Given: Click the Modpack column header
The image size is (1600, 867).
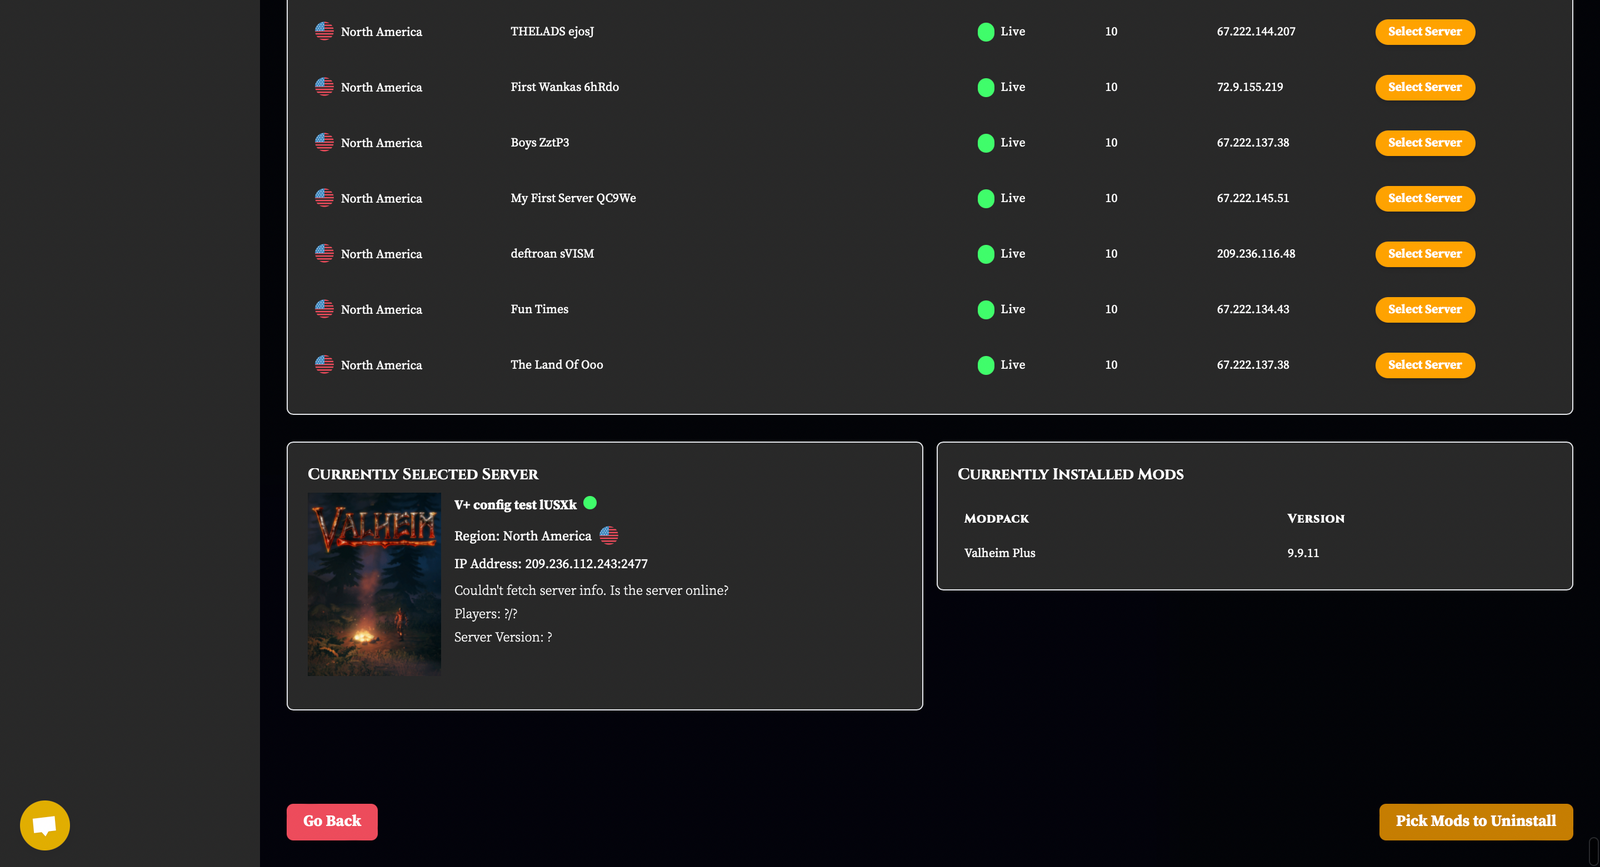Looking at the screenshot, I should [x=996, y=519].
